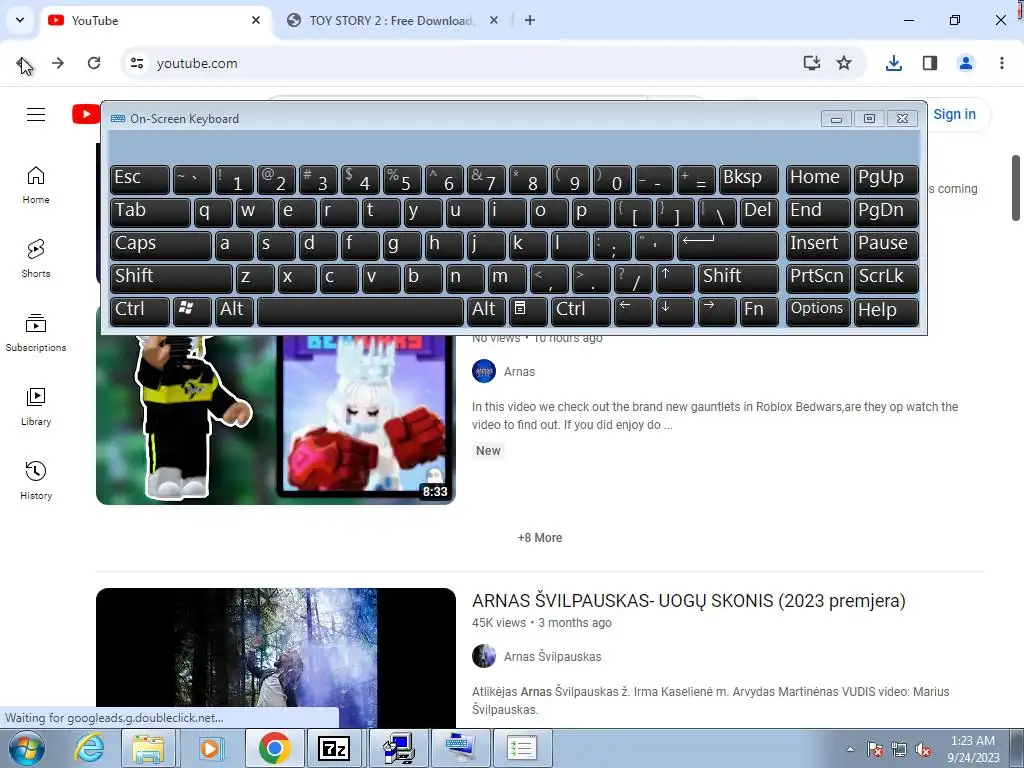
Task: Open YouTube hamburger guide menu
Action: [x=36, y=115]
